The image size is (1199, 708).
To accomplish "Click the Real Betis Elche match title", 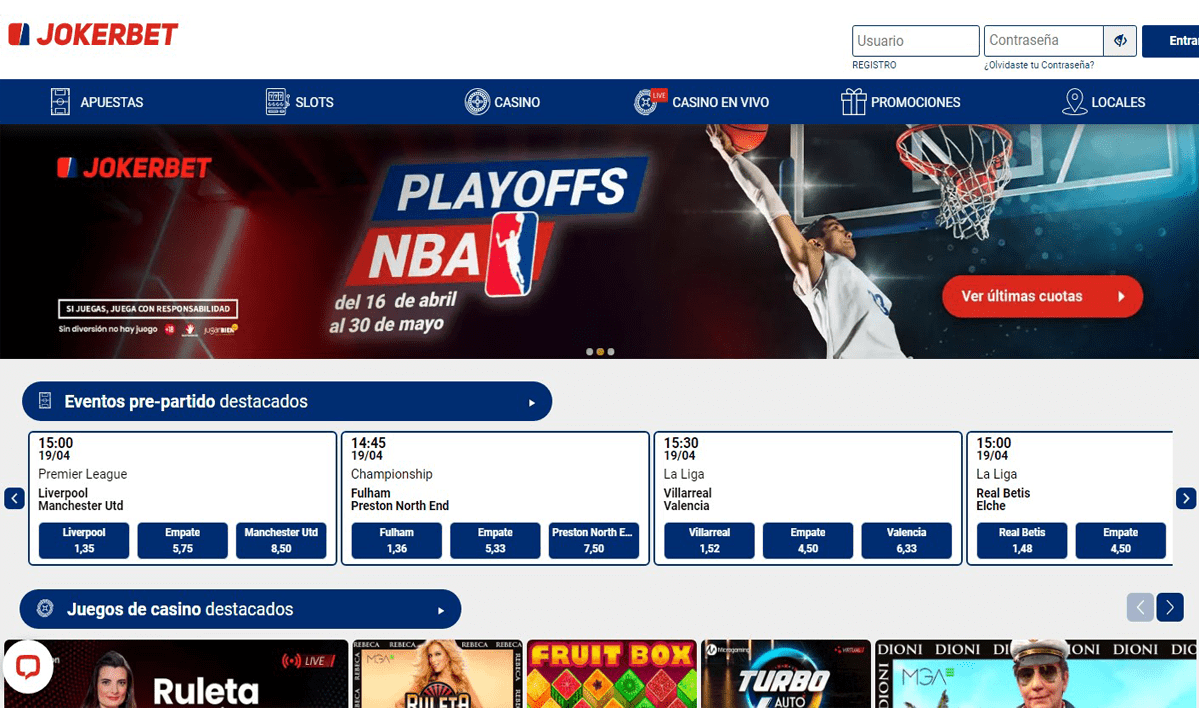I will tap(1003, 499).
